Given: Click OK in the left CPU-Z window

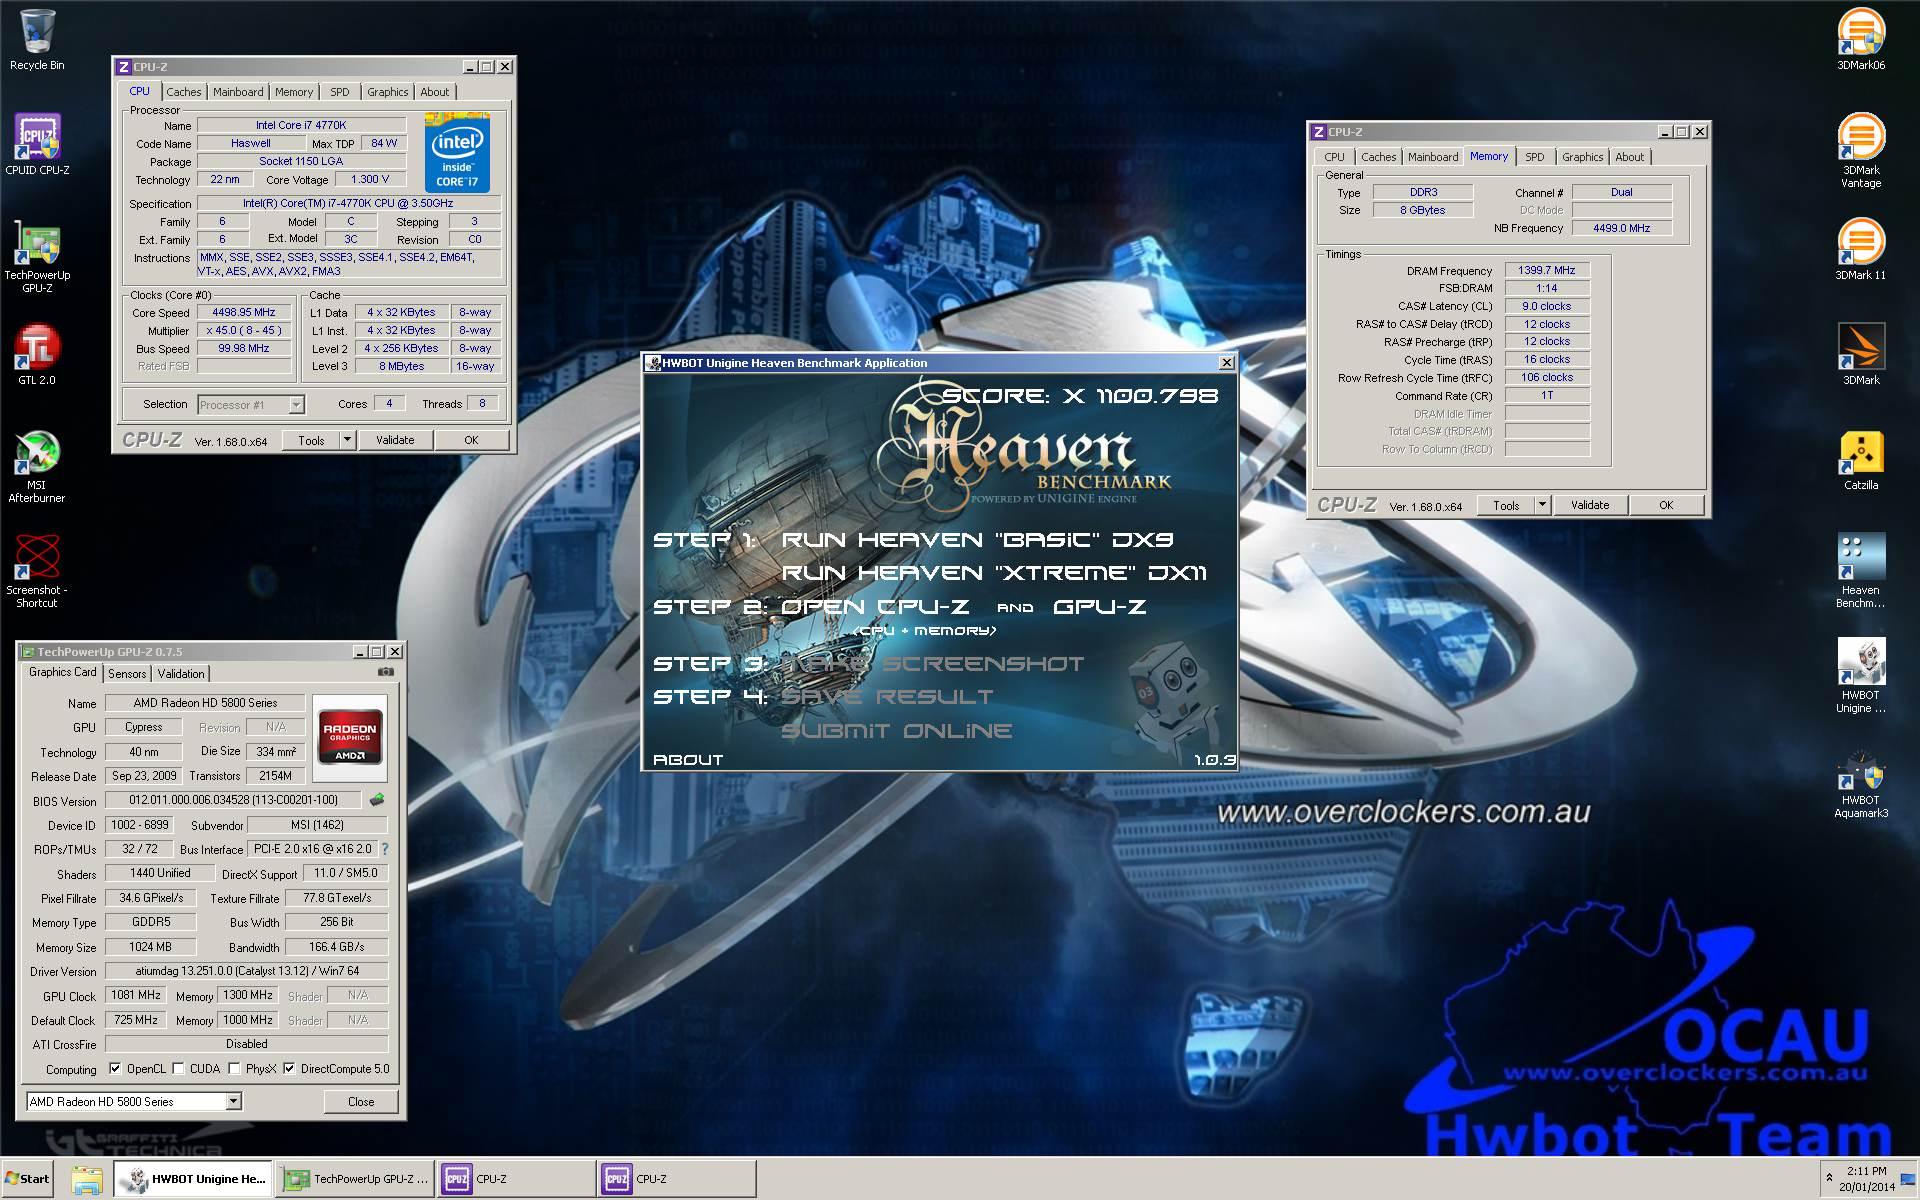Looking at the screenshot, I should coord(471,440).
